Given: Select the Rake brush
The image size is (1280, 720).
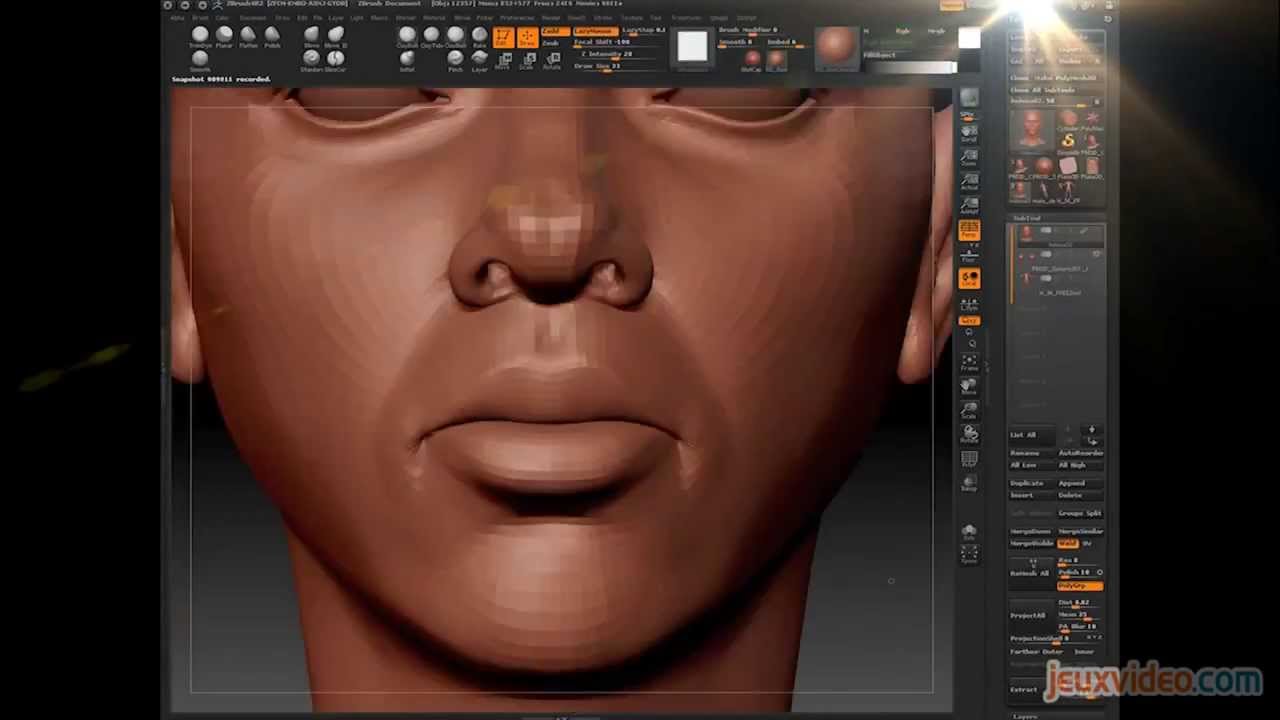Looking at the screenshot, I should coord(479,37).
